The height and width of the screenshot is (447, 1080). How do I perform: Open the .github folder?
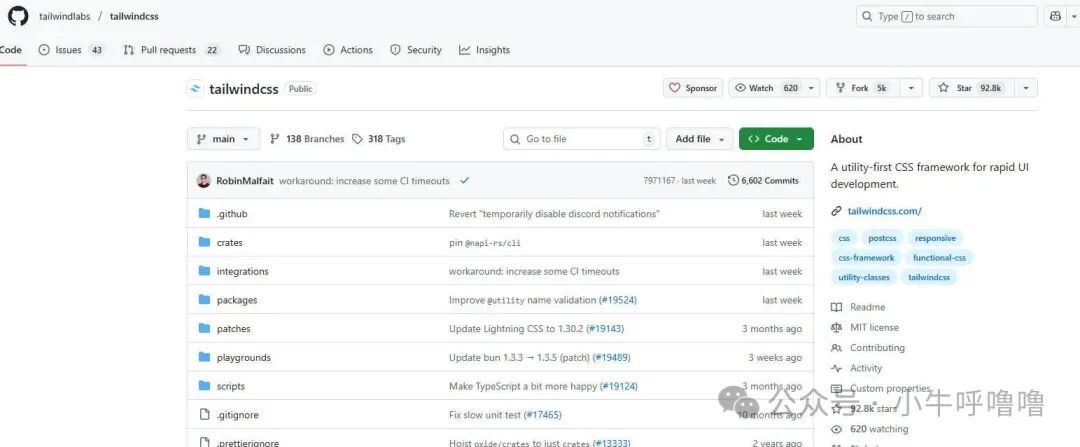(x=232, y=214)
